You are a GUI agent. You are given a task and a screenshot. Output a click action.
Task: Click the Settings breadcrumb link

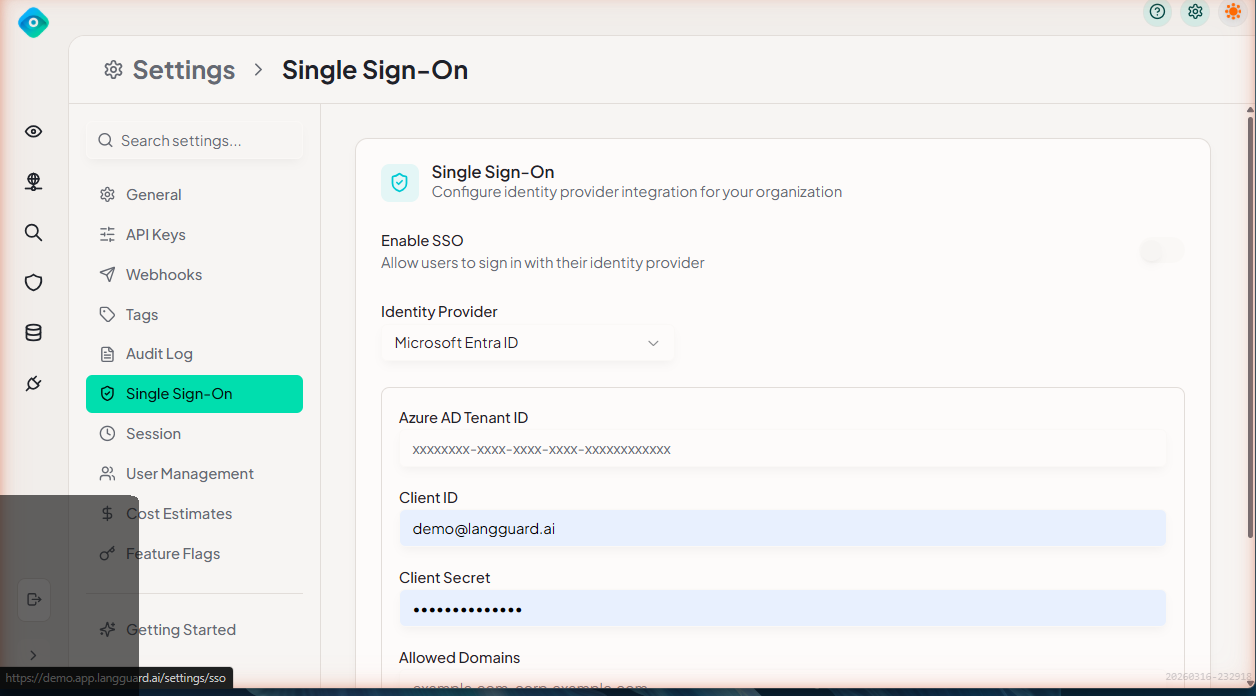point(183,69)
